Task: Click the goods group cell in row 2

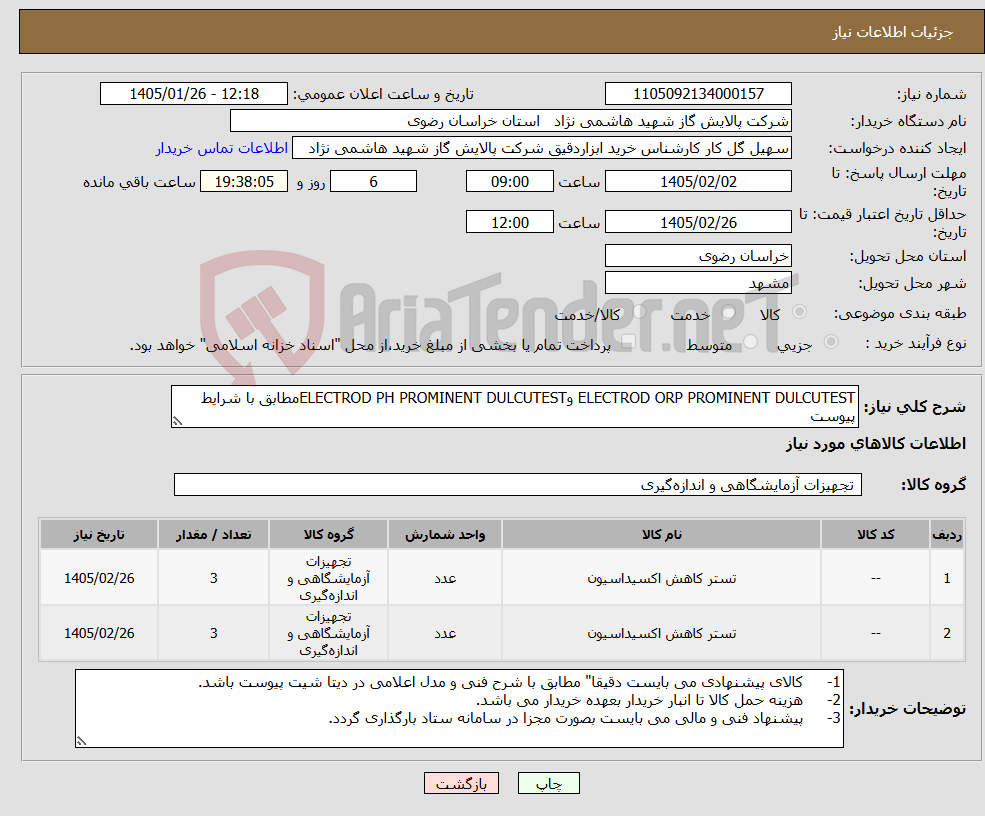Action: [x=329, y=633]
